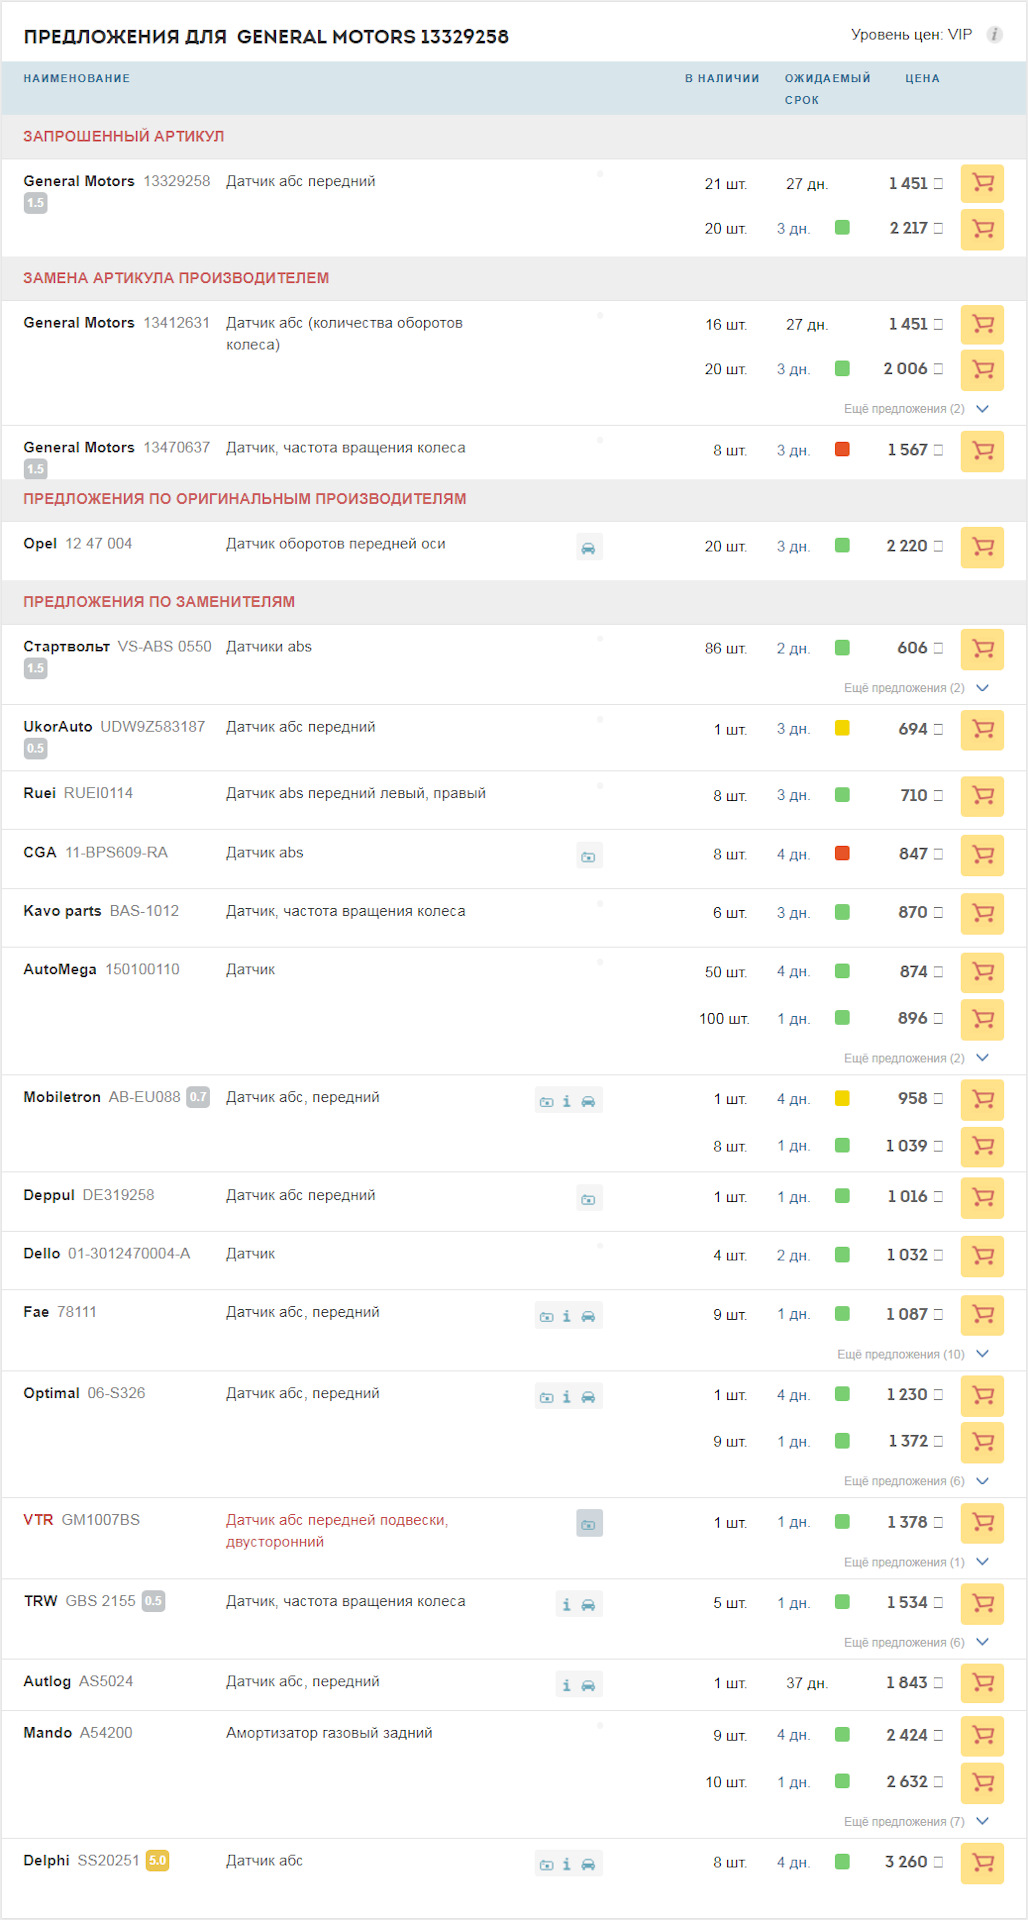This screenshot has height=1920, width=1028.
Task: Open photo icon for Deppul DE319258
Action: coord(589,1199)
